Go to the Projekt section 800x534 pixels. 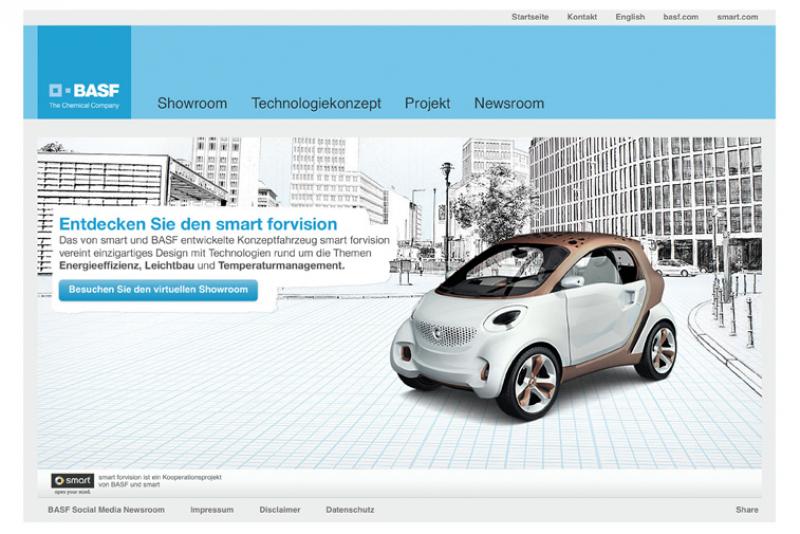click(428, 104)
